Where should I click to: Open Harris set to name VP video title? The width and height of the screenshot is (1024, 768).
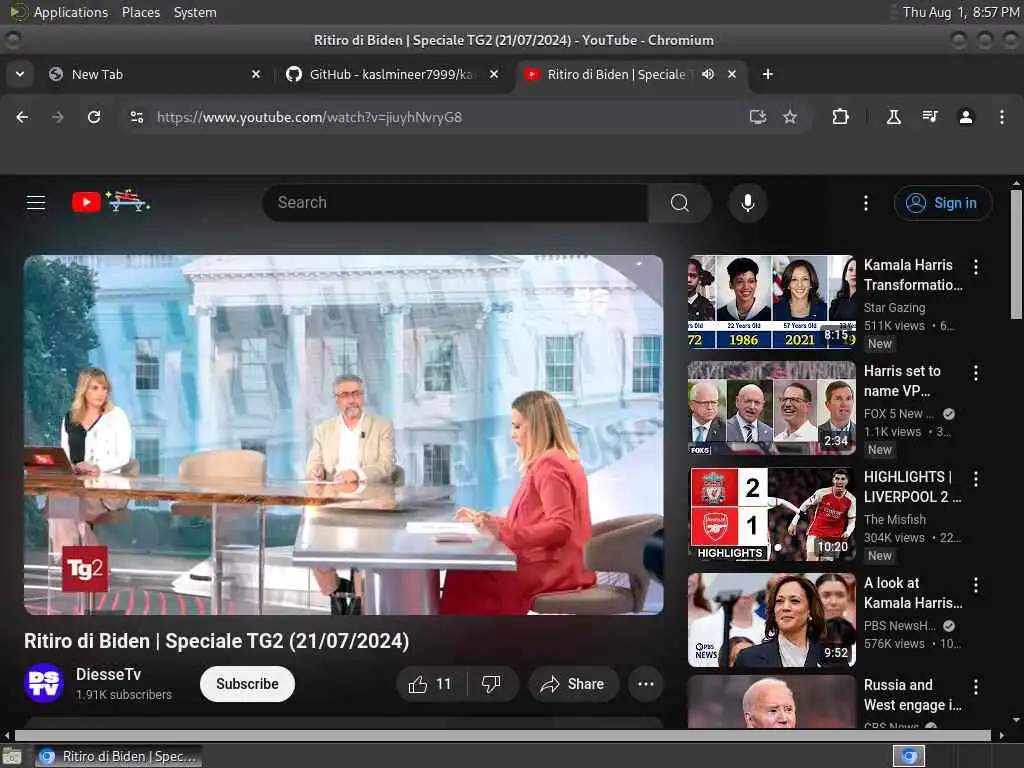(902, 381)
